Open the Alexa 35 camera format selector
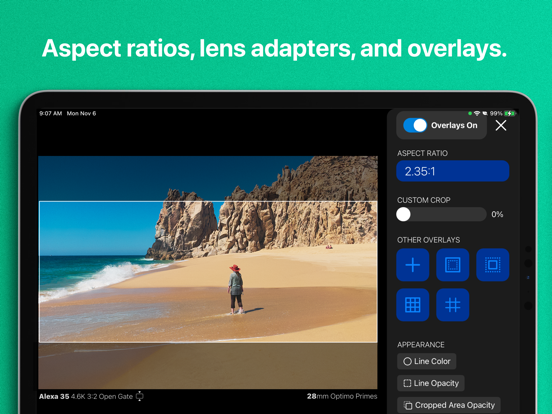The image size is (552, 414). point(86,396)
